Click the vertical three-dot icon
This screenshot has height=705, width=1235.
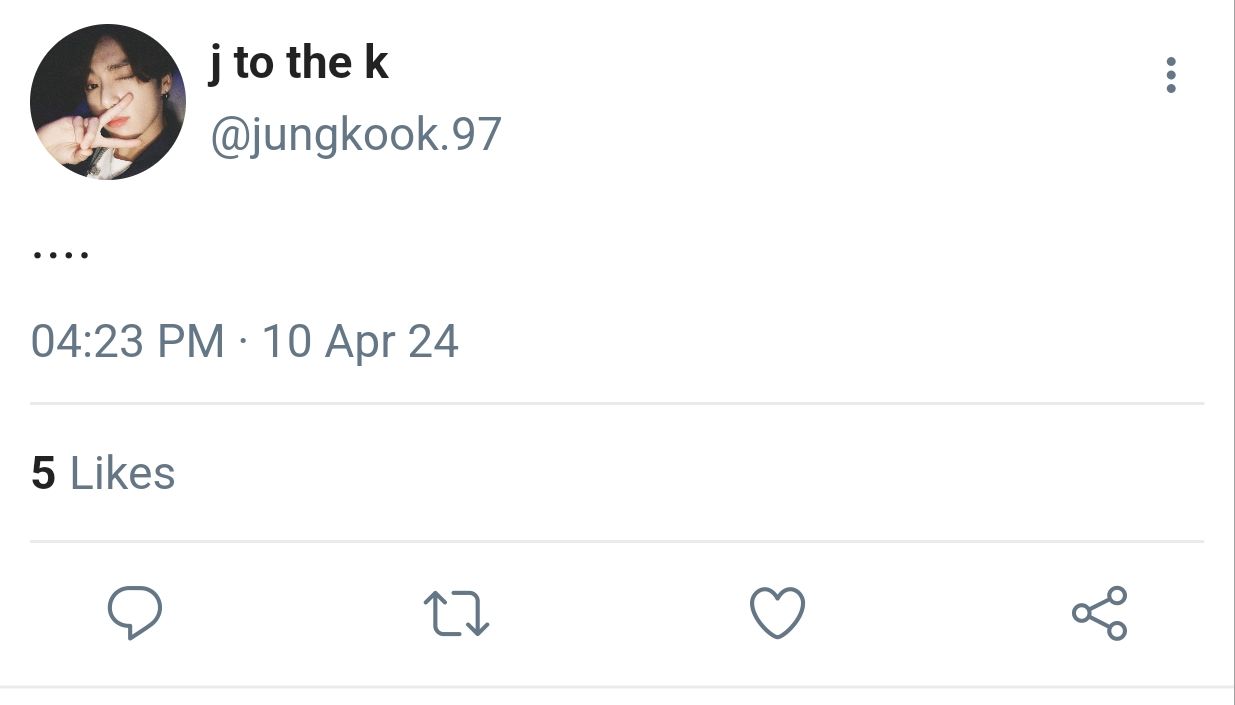(1170, 76)
